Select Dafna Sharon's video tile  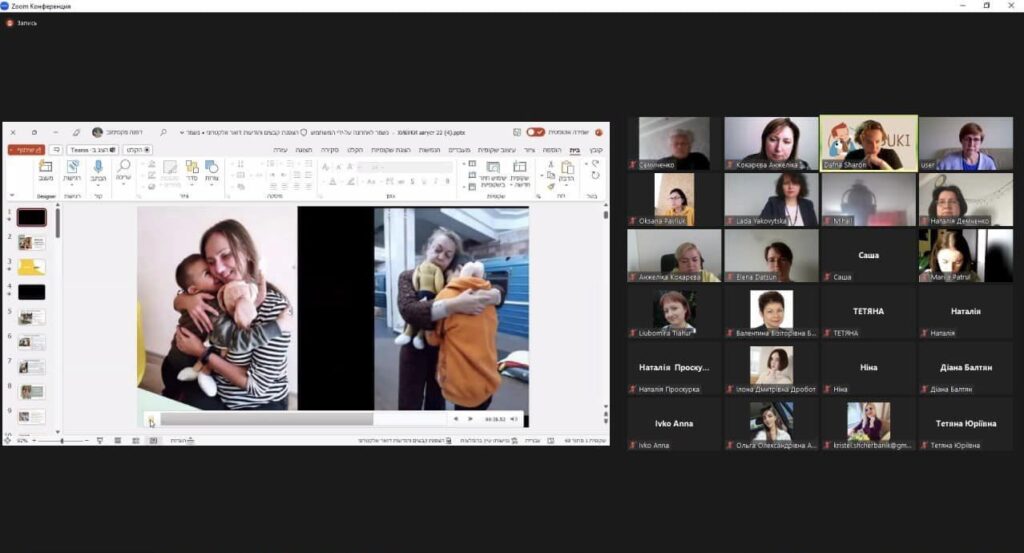pyautogui.click(x=868, y=143)
